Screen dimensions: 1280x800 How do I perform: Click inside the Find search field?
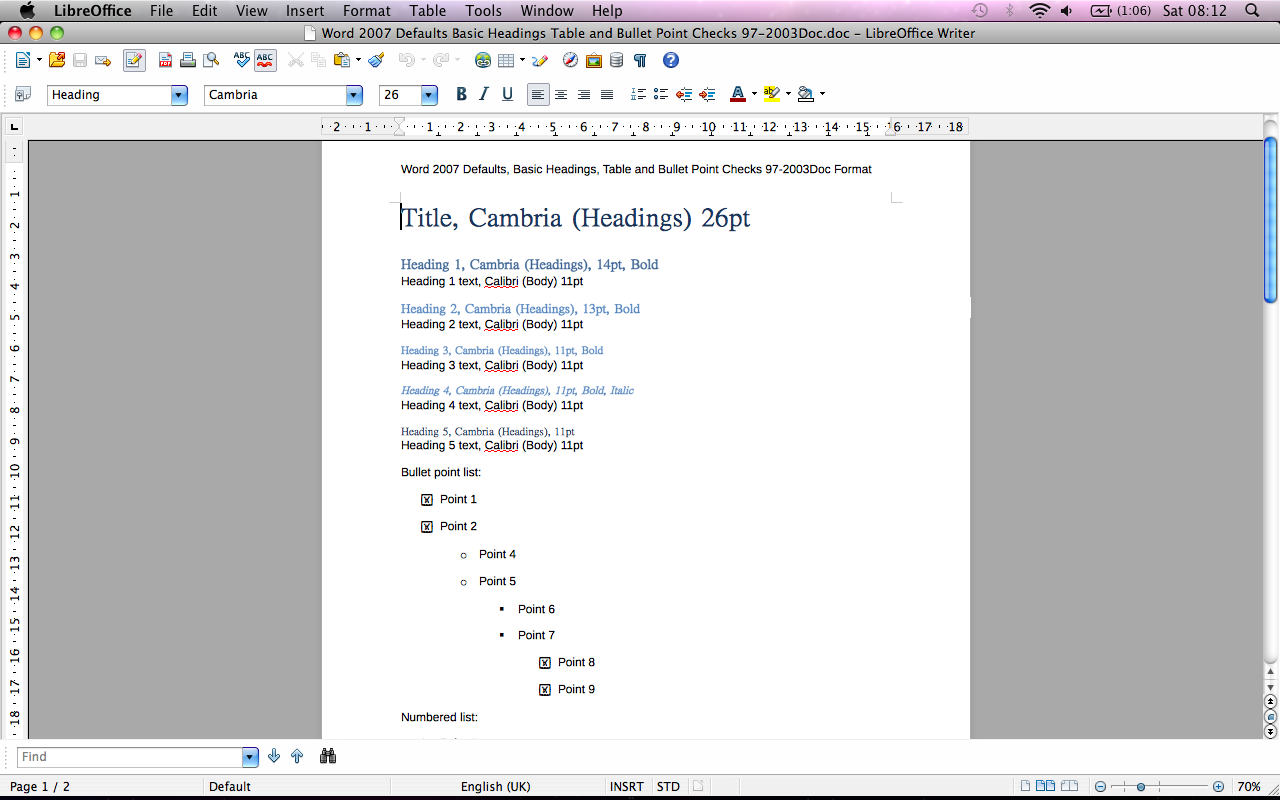click(x=130, y=757)
